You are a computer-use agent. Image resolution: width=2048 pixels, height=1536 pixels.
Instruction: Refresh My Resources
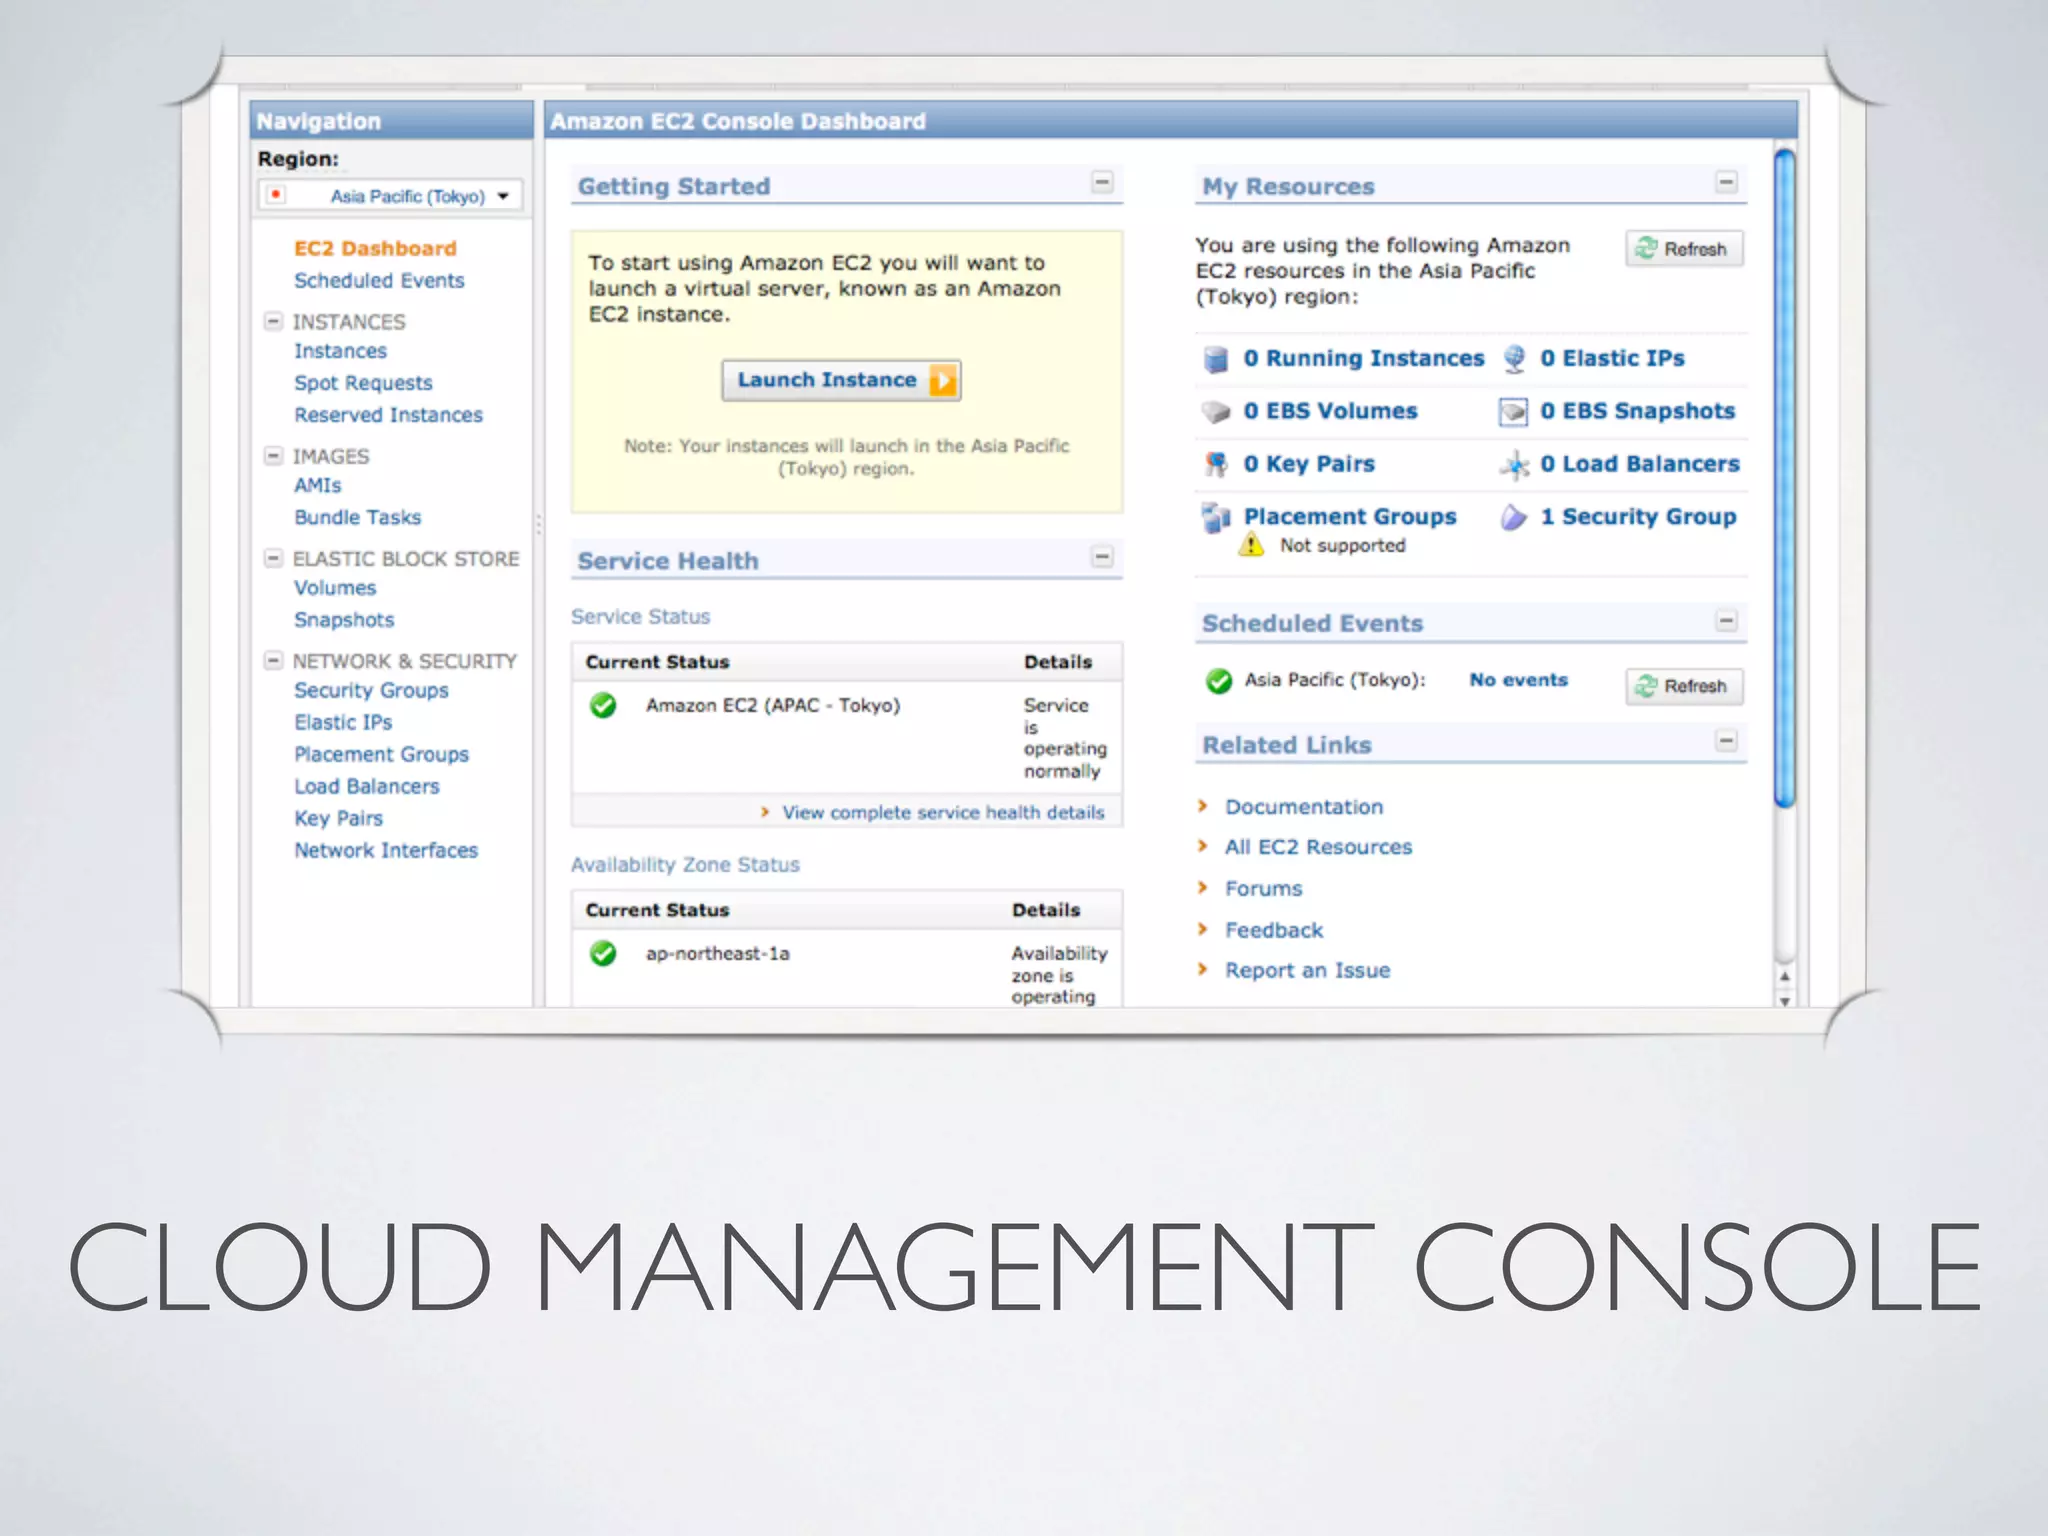coord(1684,249)
